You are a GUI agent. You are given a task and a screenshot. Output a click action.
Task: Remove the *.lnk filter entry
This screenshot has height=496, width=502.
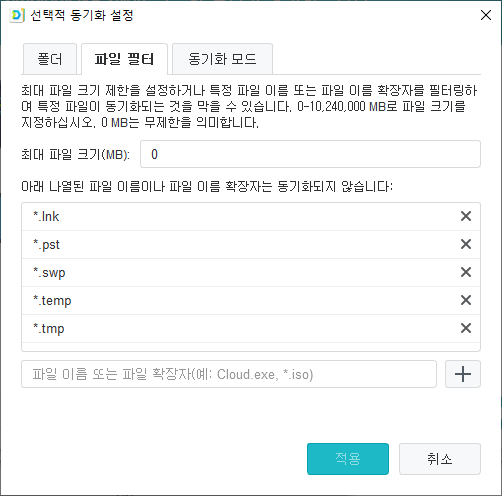point(466,216)
